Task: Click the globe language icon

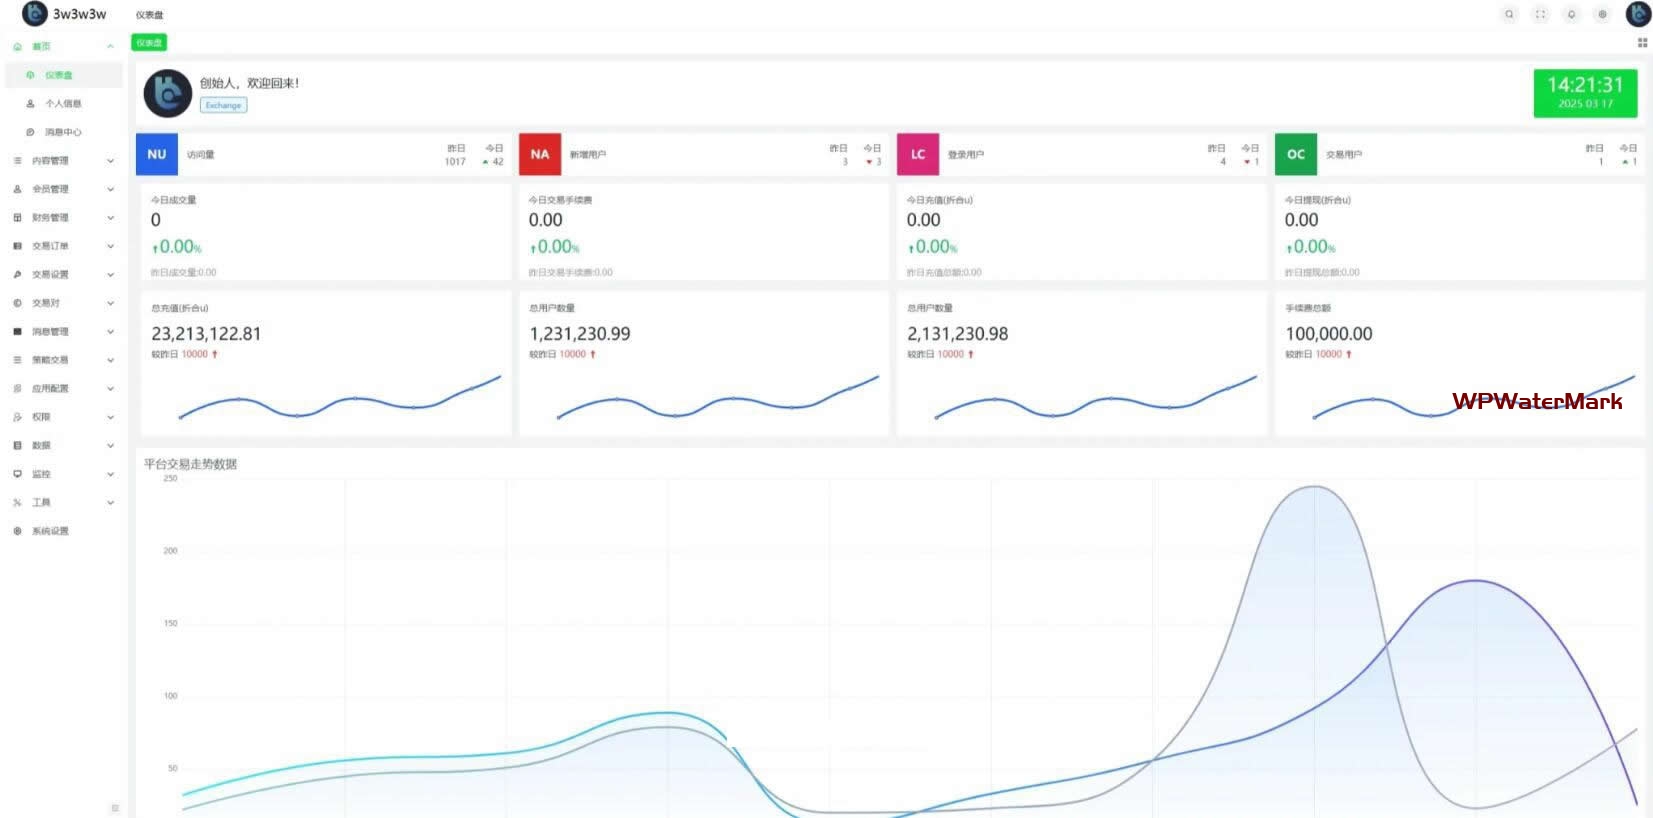Action: (1602, 14)
